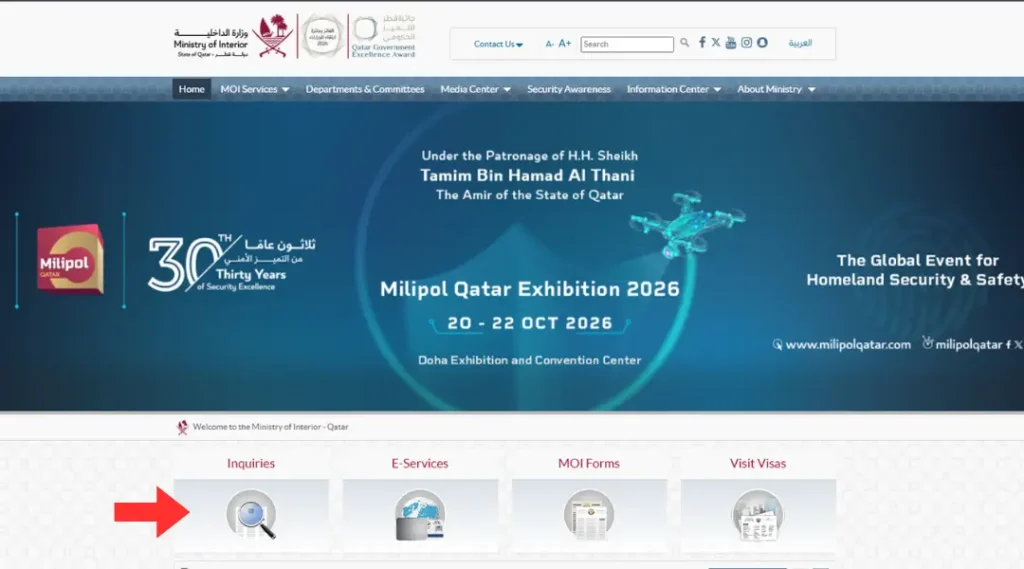Open the Snapchat icon in header
The image size is (1024, 569).
click(x=762, y=42)
